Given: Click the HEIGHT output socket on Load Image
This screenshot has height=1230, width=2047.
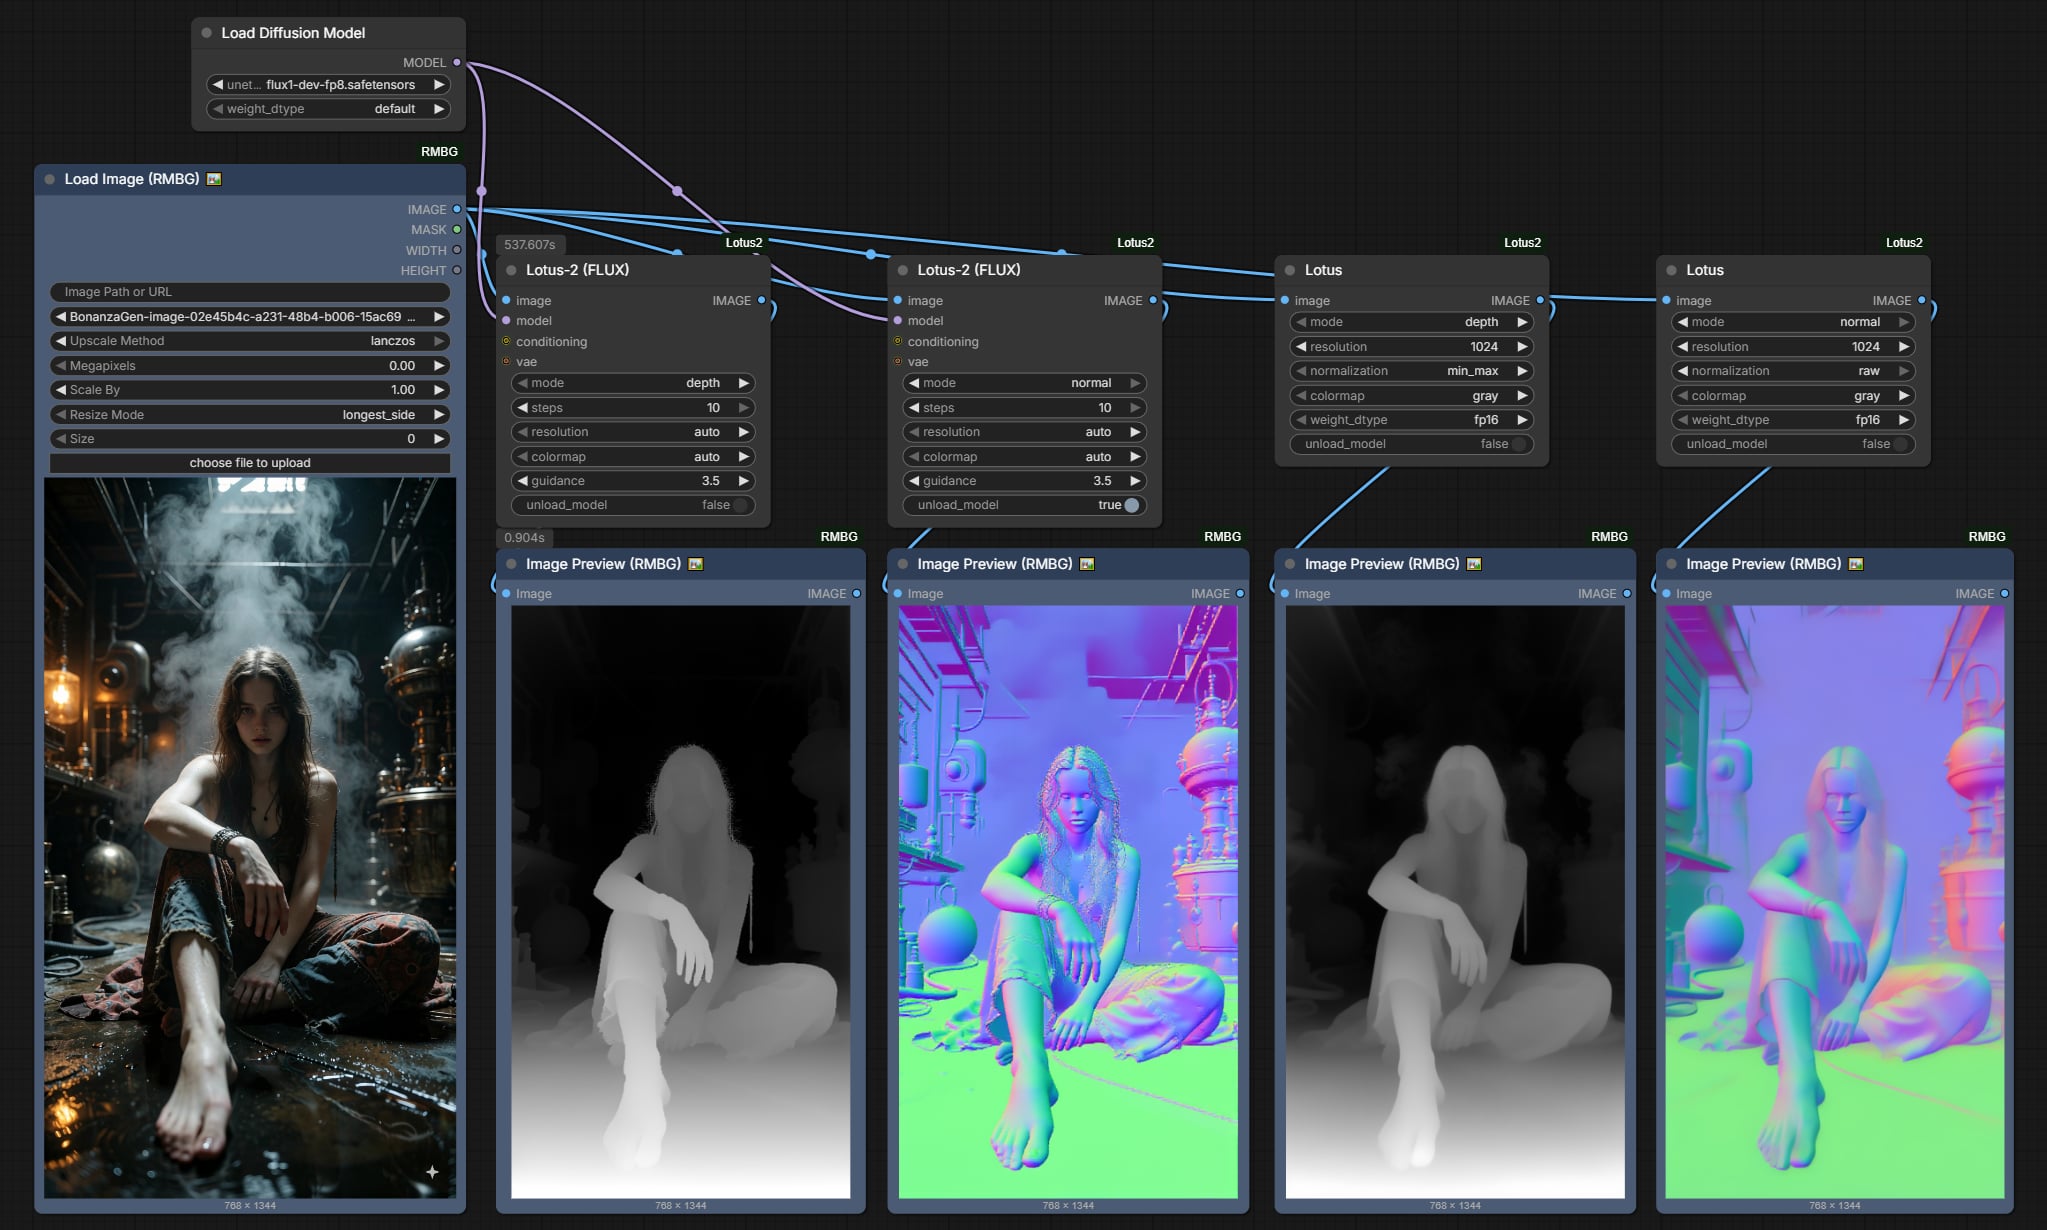Looking at the screenshot, I should tap(457, 270).
